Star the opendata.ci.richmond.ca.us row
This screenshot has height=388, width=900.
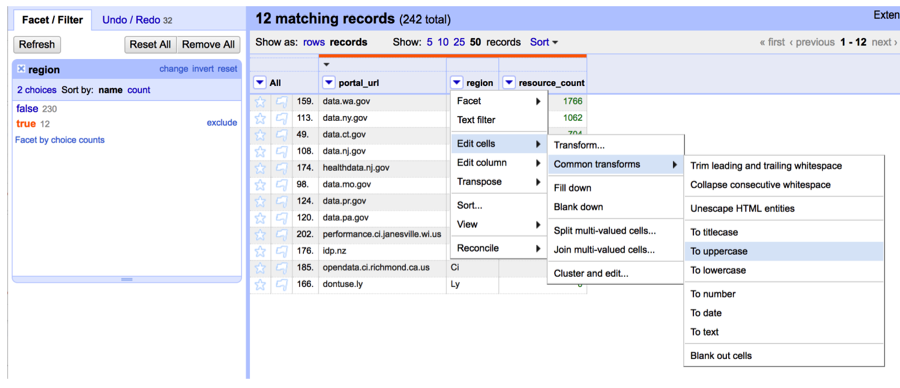(x=260, y=267)
